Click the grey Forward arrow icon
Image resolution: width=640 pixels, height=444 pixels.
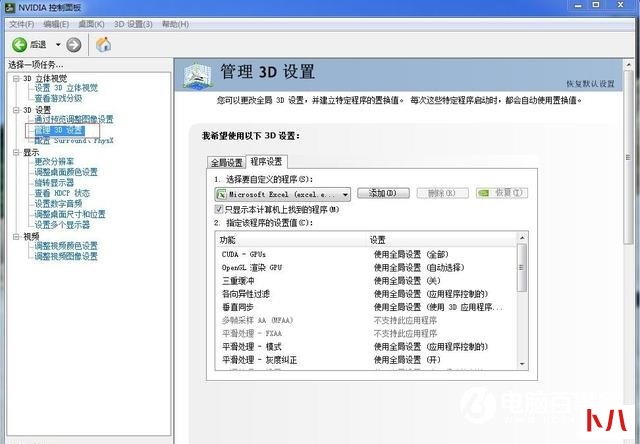tap(74, 44)
